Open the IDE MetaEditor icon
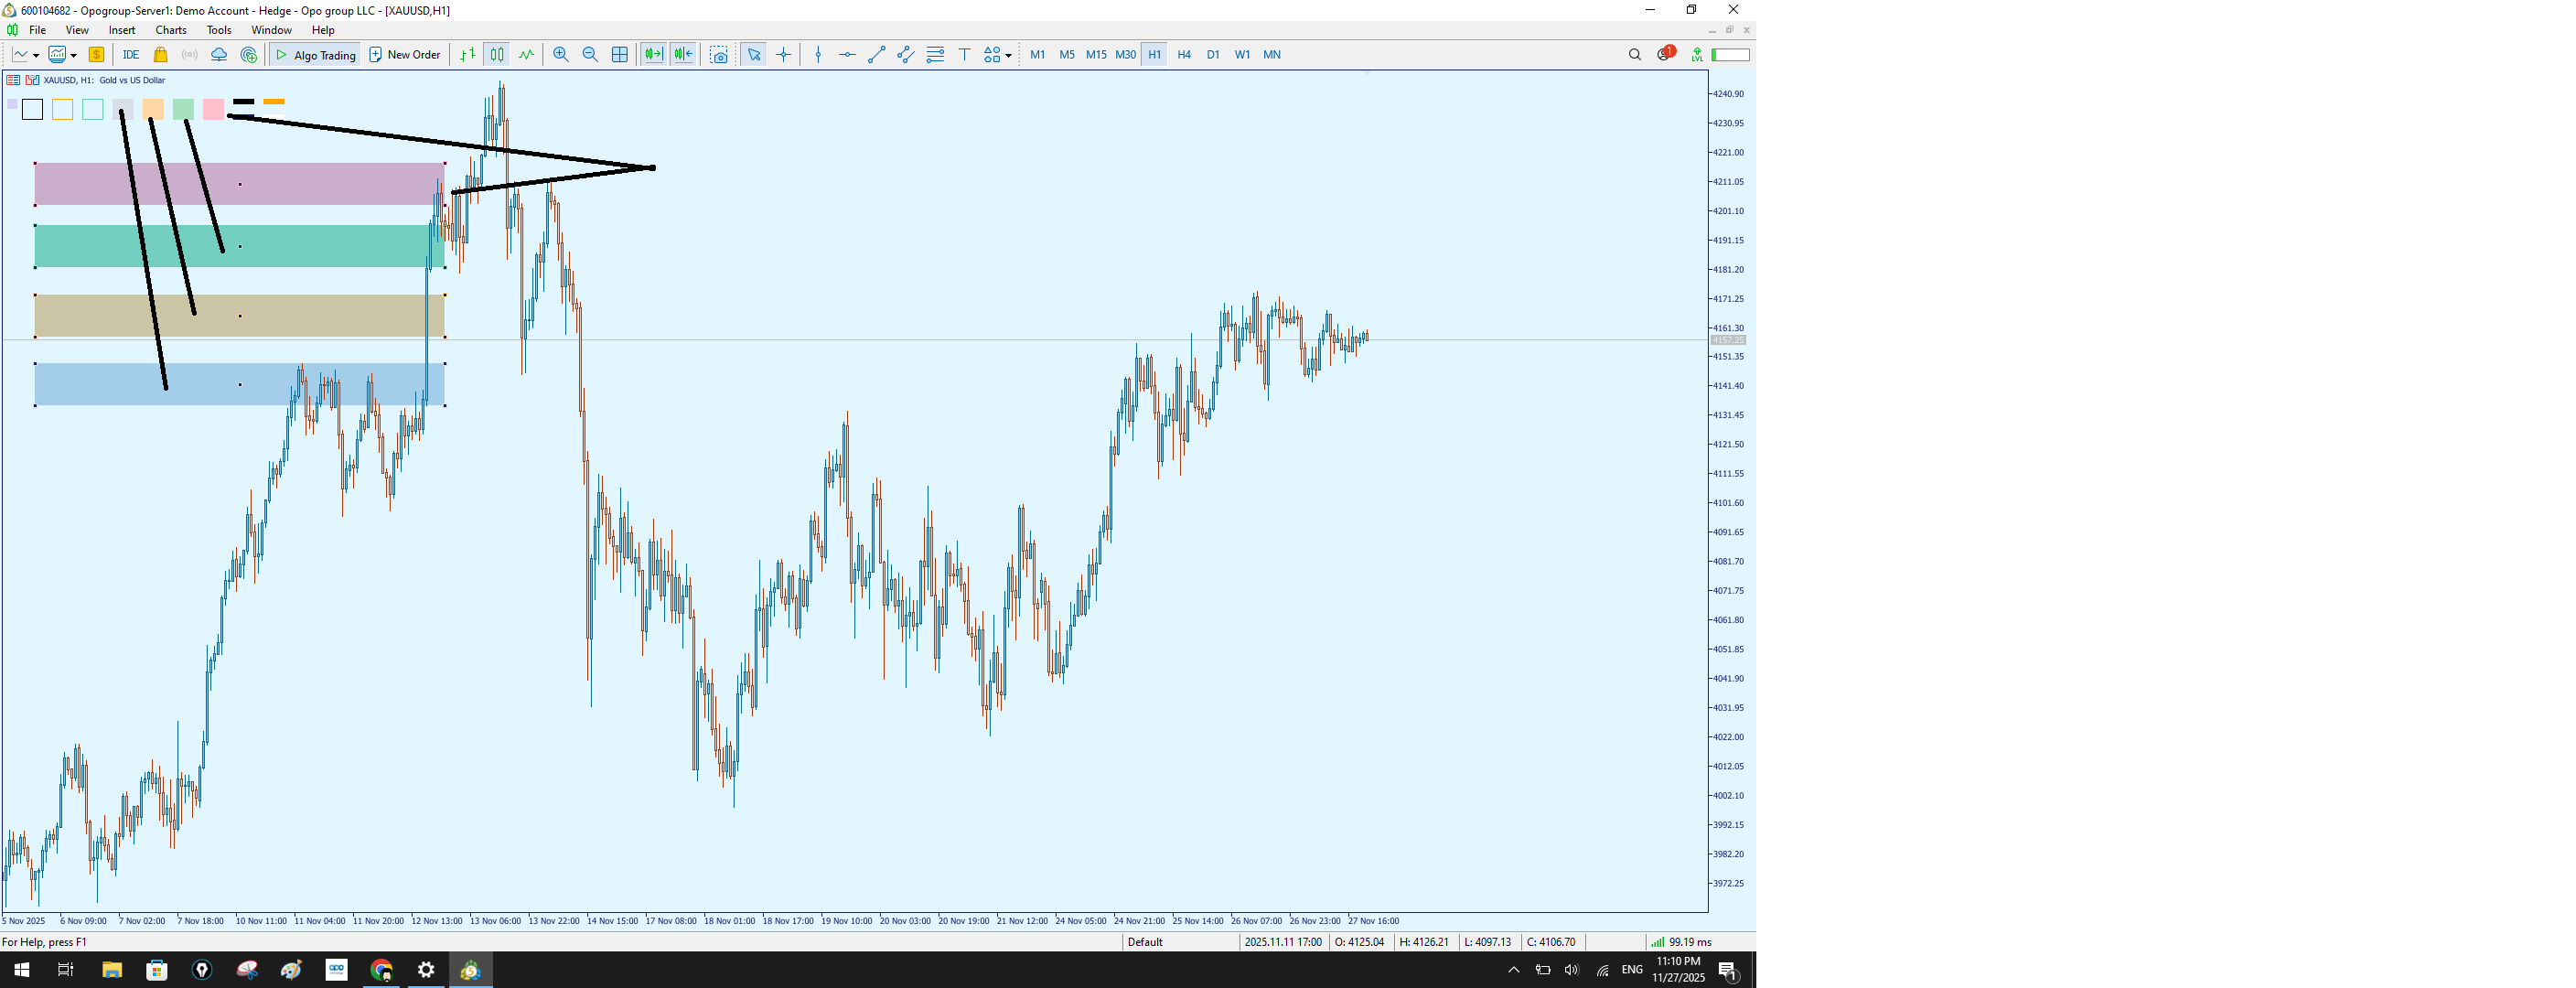 pos(131,55)
